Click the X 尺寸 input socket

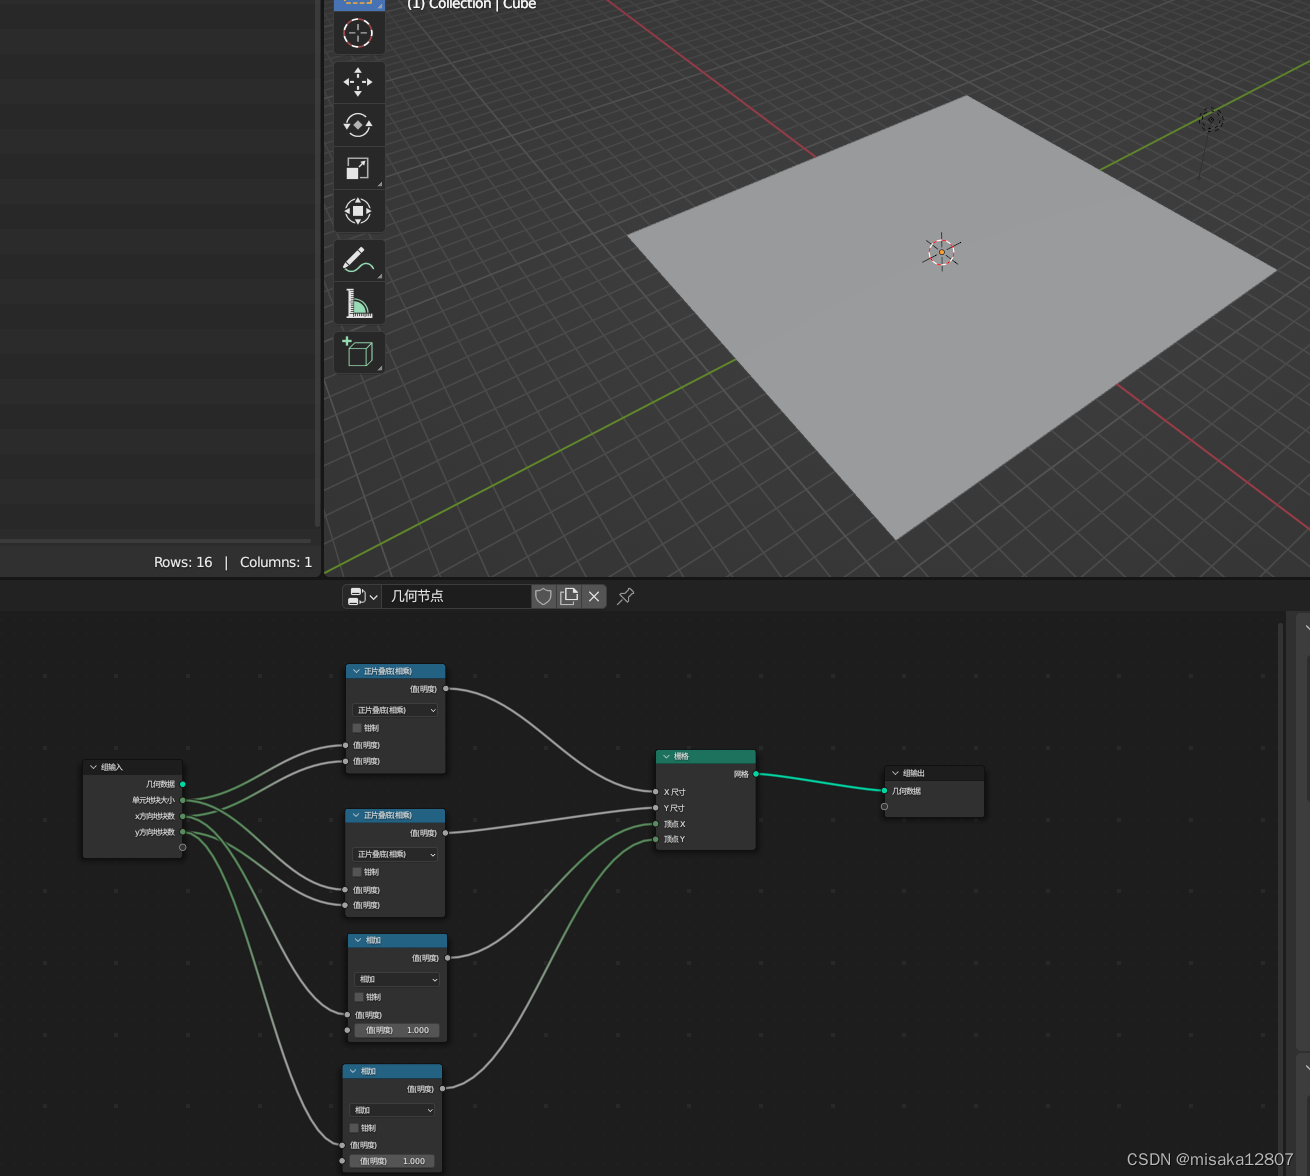click(656, 792)
